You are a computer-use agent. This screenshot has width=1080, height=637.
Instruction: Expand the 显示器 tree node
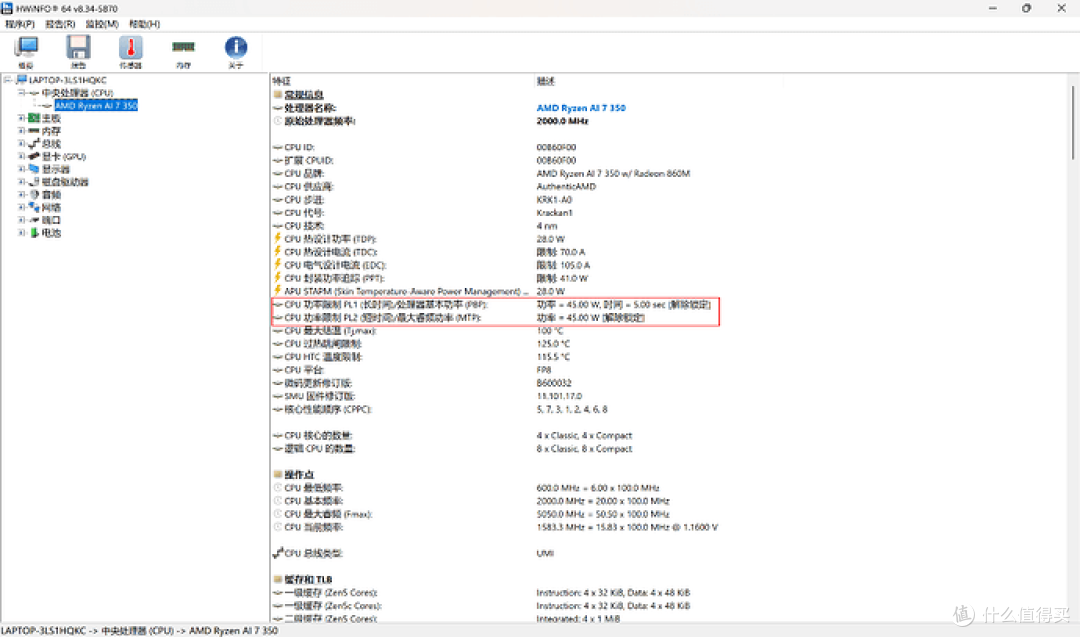21,169
